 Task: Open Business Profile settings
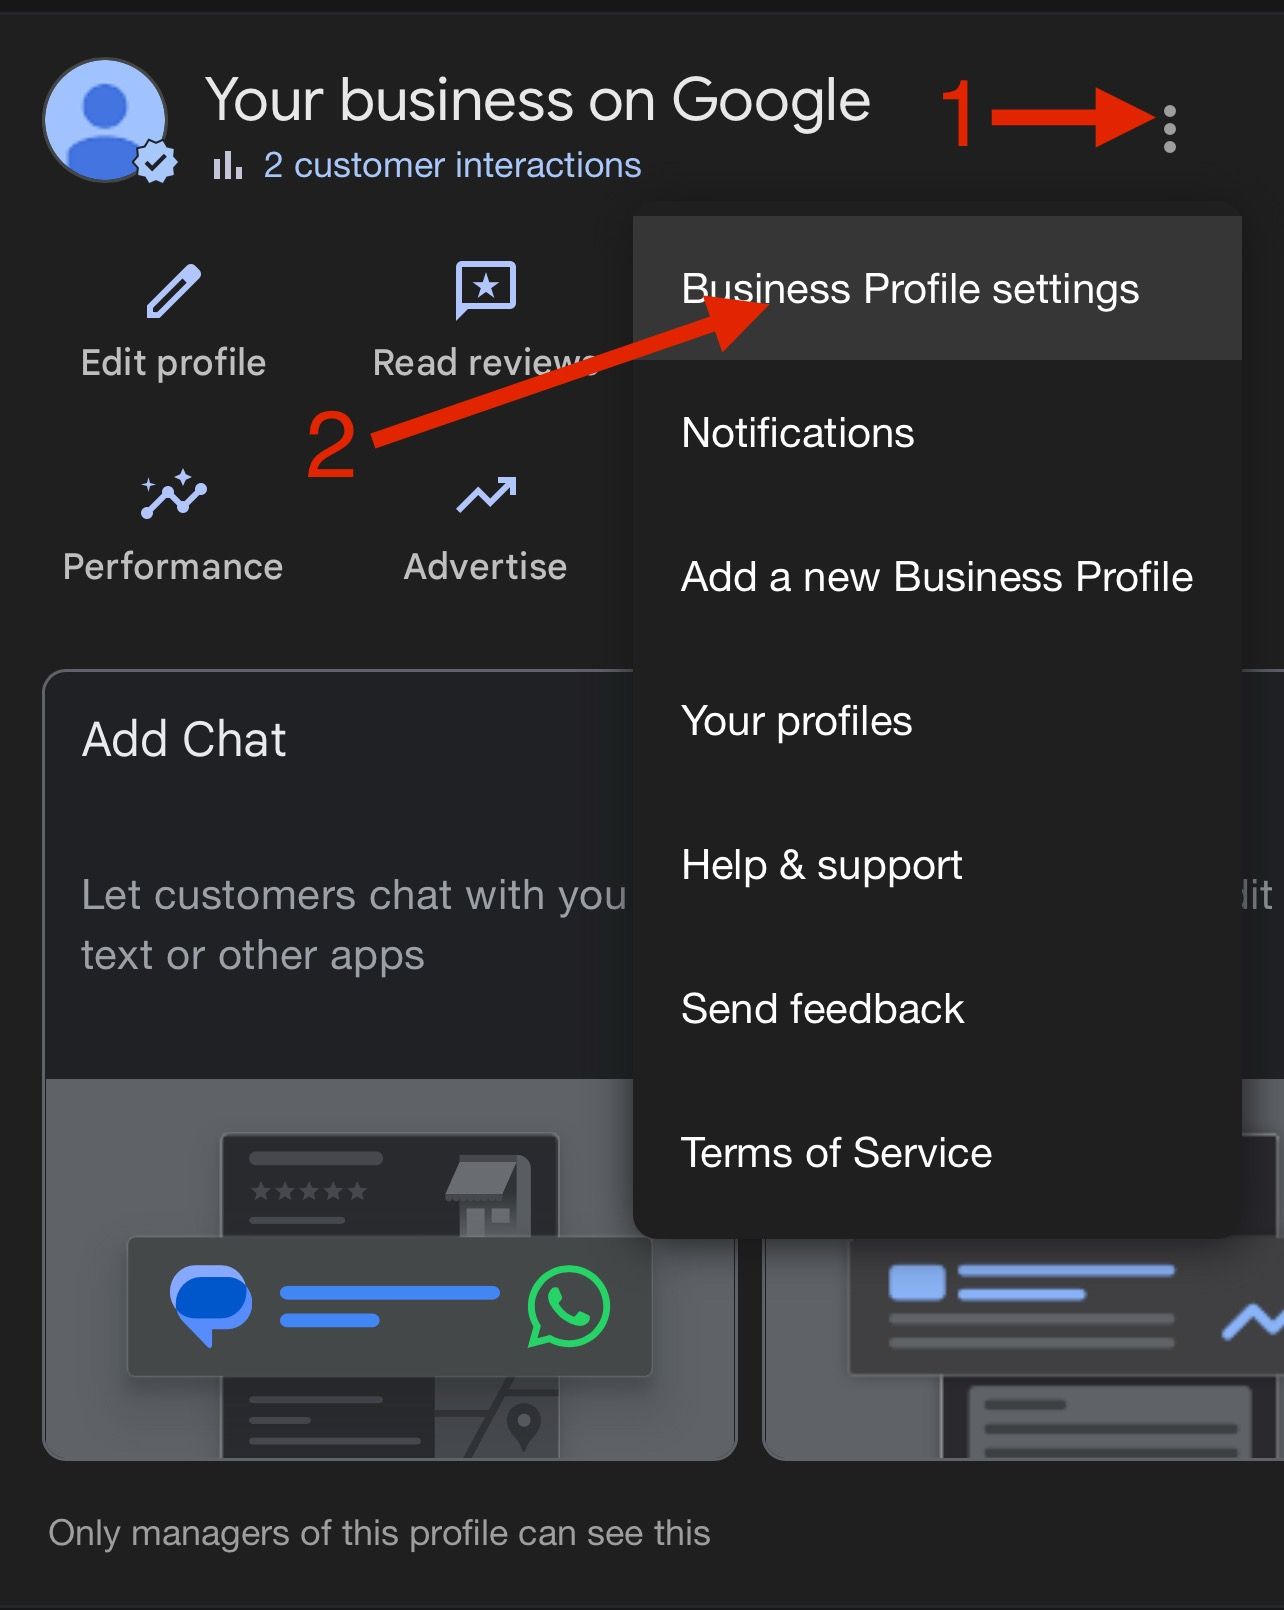click(x=937, y=289)
